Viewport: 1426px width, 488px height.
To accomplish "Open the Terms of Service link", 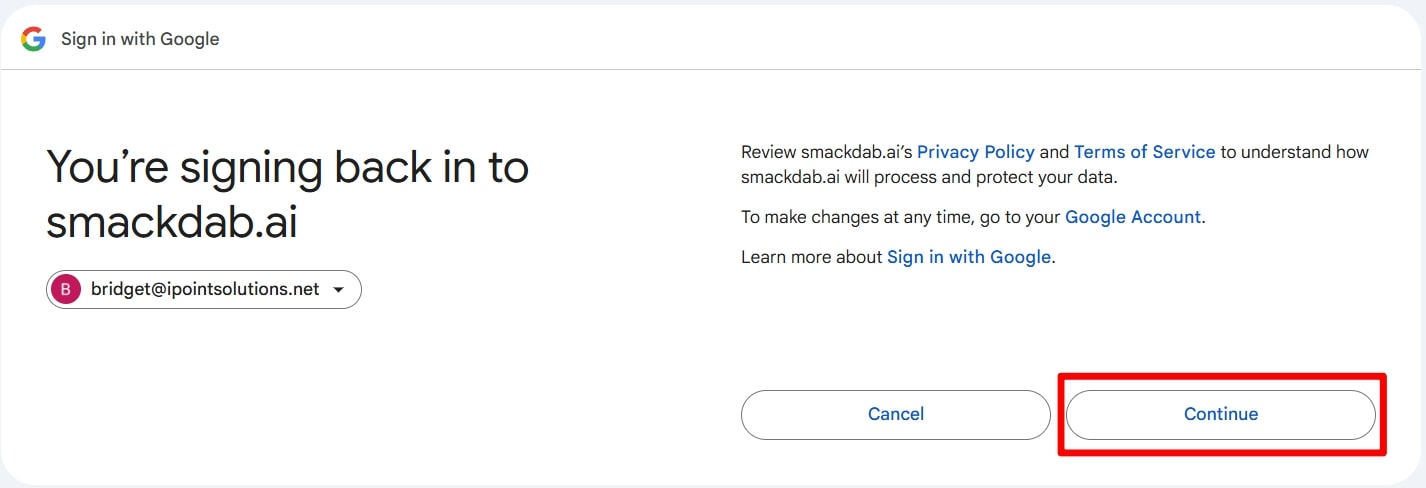I will click(1145, 152).
